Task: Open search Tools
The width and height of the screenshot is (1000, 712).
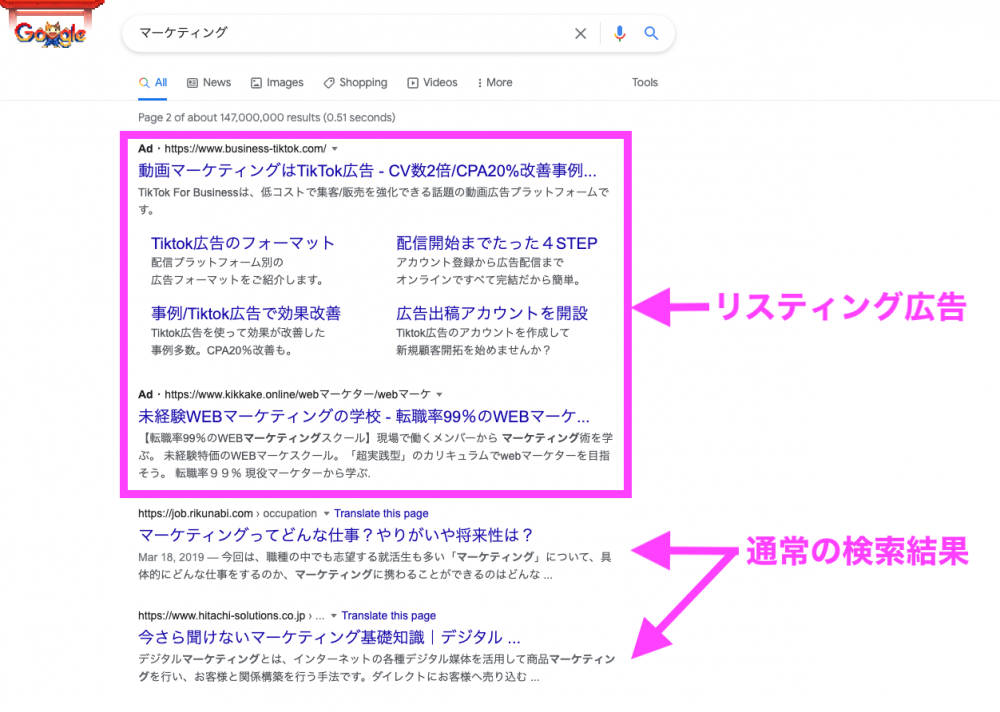Action: click(645, 82)
